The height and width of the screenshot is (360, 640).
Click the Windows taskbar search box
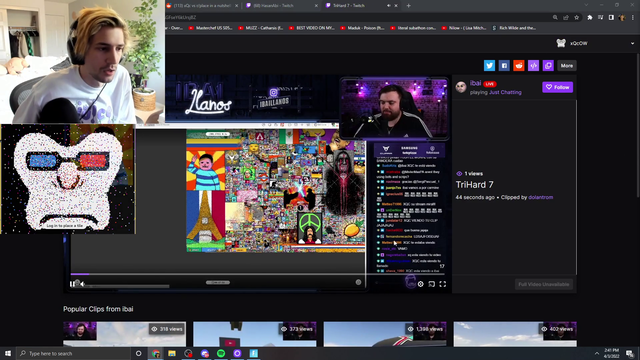coord(73,353)
